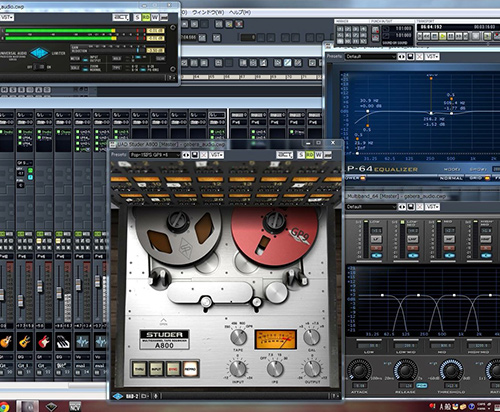Click previous/next preset arrows in Studer window
The image size is (500, 412).
tap(186, 155)
